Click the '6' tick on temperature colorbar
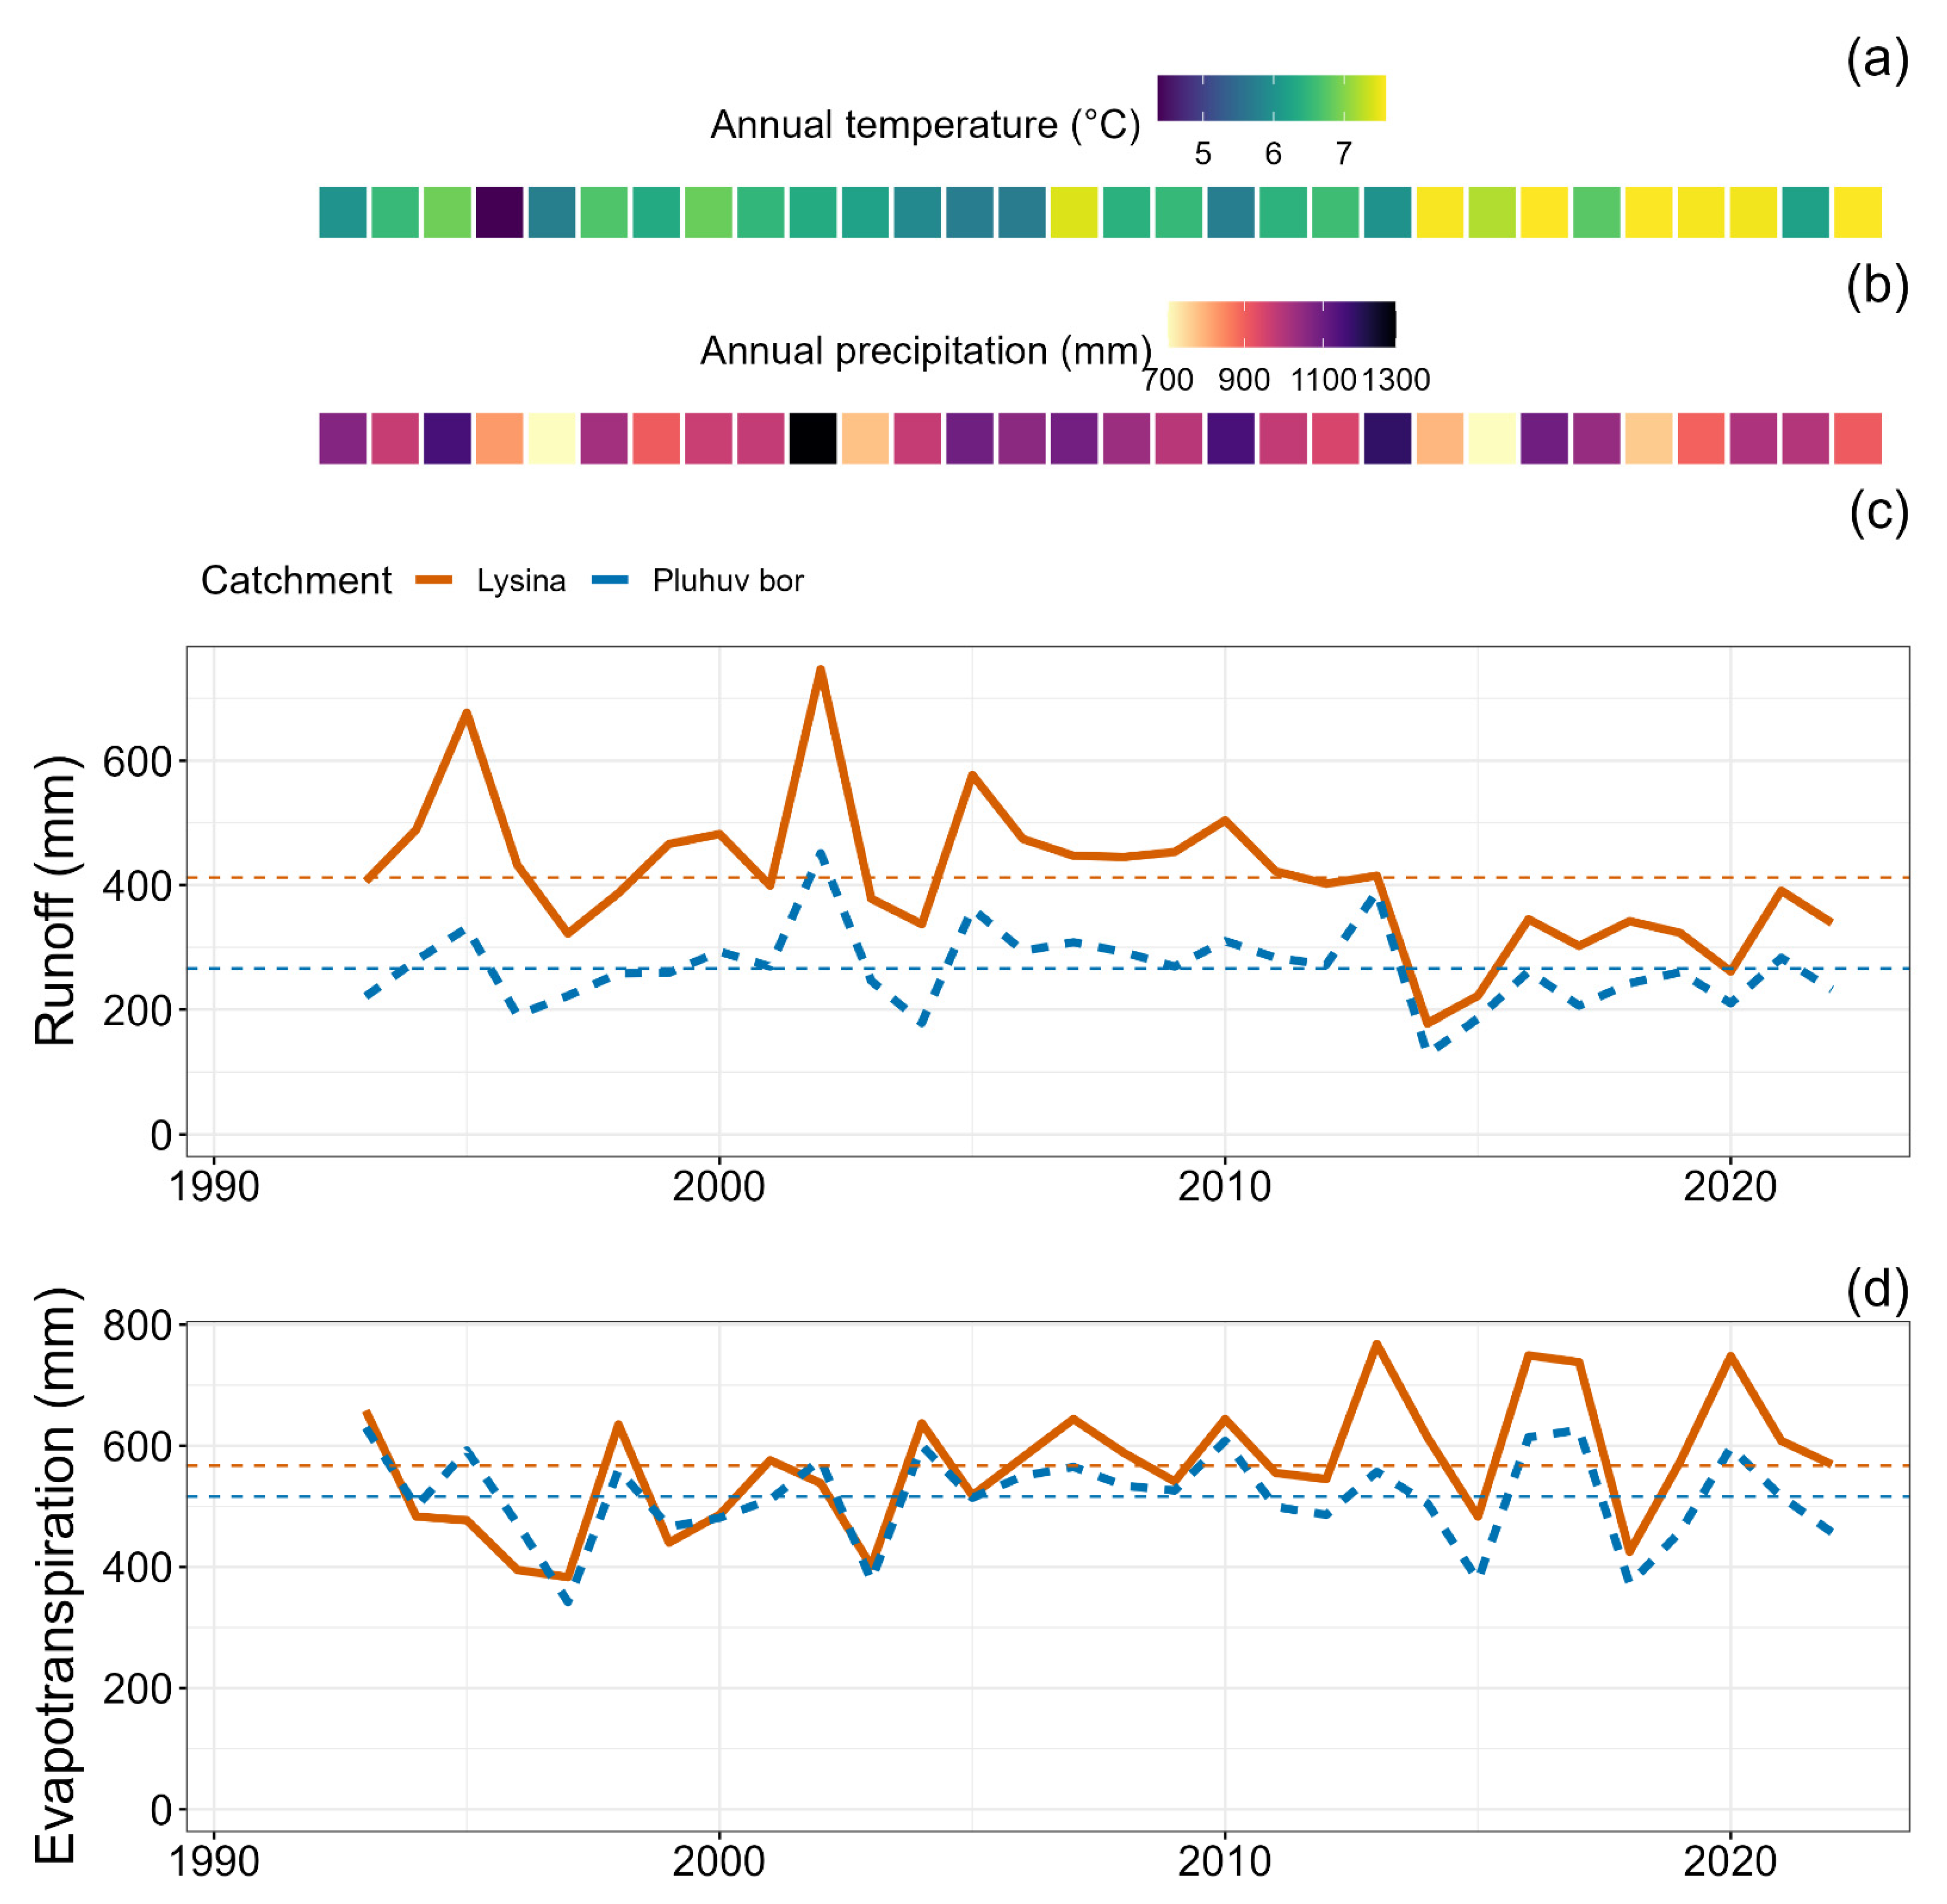Viewport: 1947px width, 1904px height. click(1273, 154)
